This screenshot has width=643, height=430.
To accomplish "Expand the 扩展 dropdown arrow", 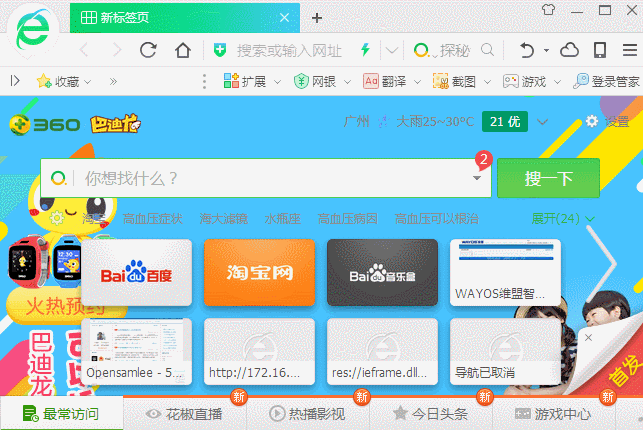I will pyautogui.click(x=277, y=82).
